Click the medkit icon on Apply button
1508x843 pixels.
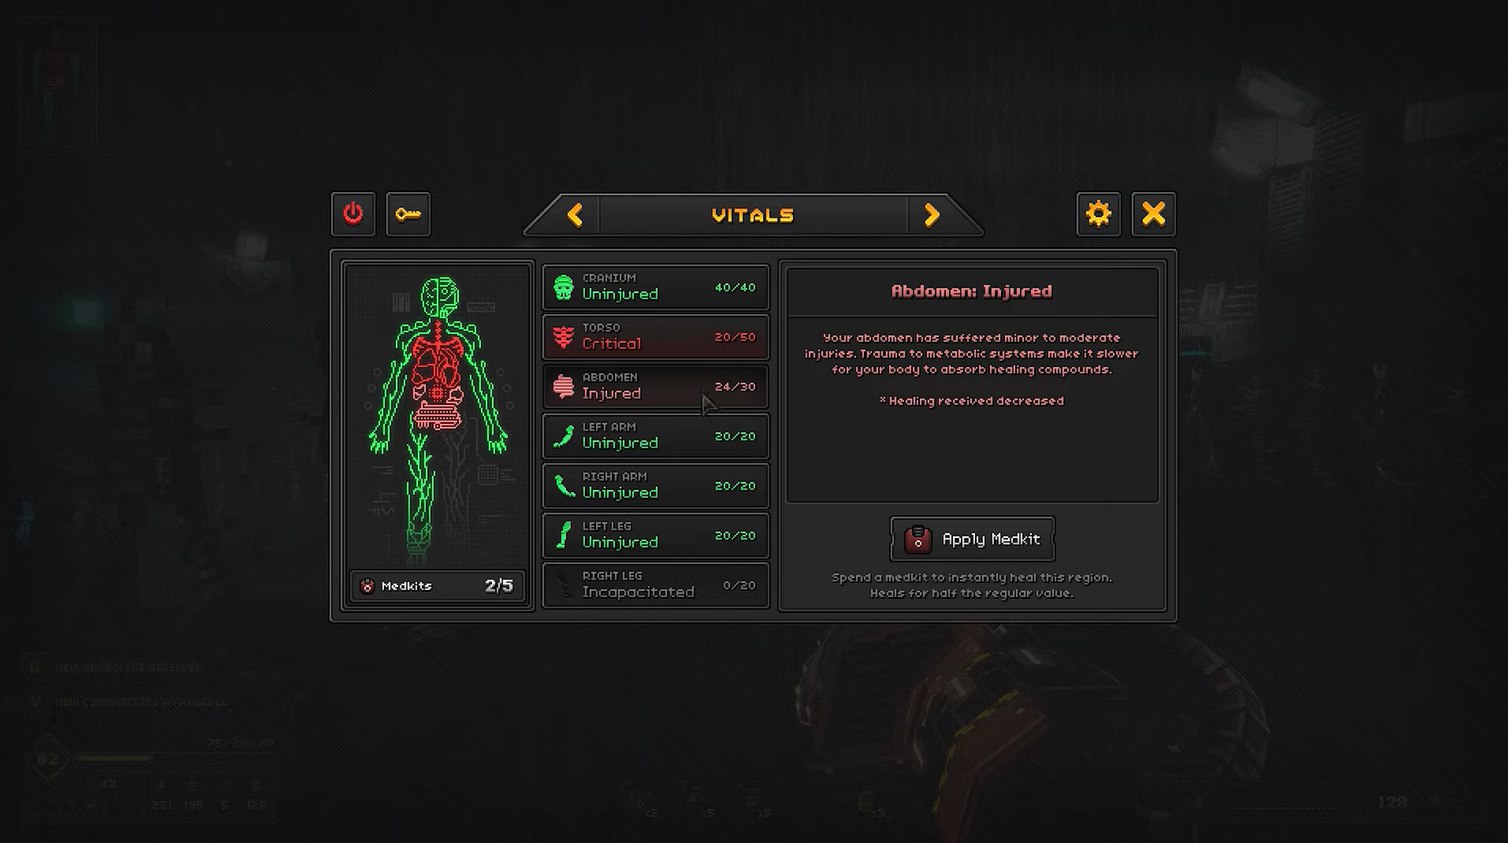coord(917,539)
